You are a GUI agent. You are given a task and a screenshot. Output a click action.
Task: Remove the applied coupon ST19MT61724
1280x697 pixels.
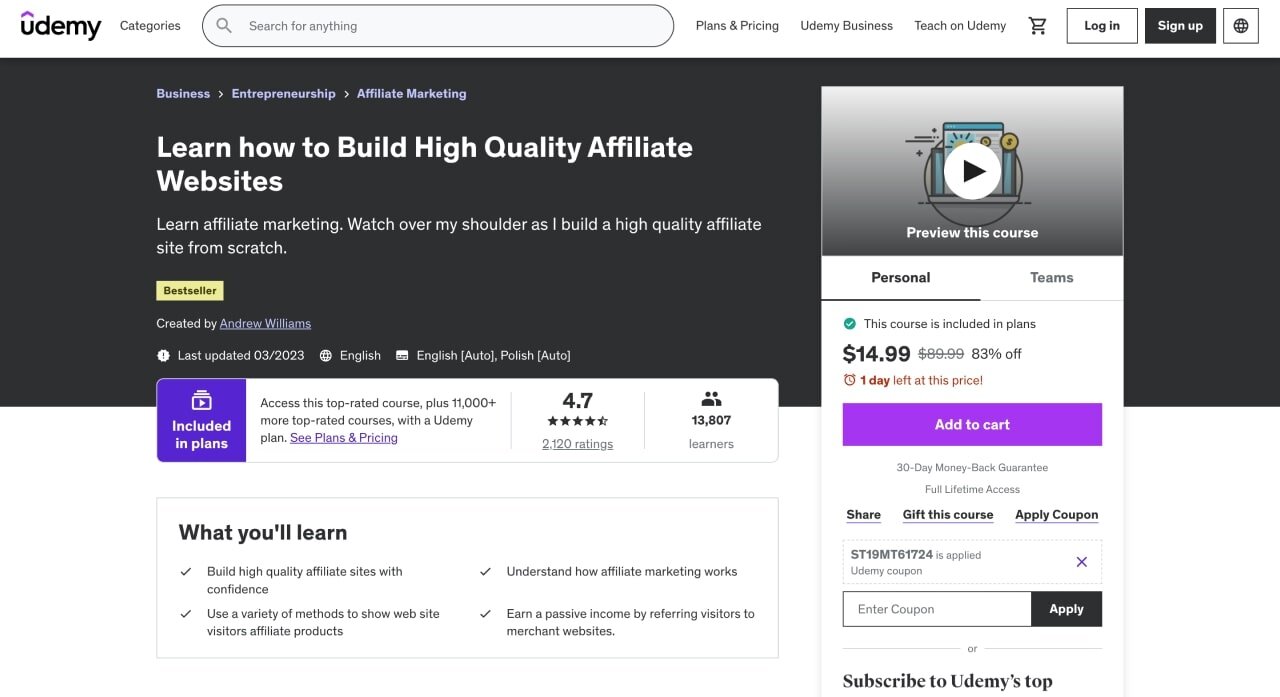(x=1081, y=562)
